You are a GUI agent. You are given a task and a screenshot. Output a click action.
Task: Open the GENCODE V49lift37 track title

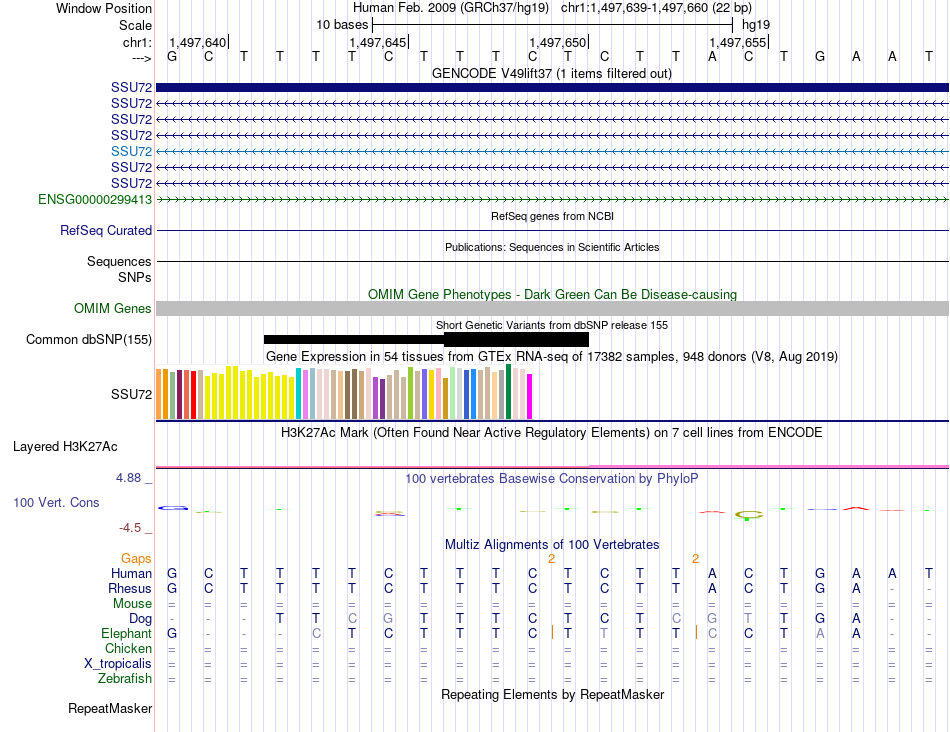pos(551,74)
